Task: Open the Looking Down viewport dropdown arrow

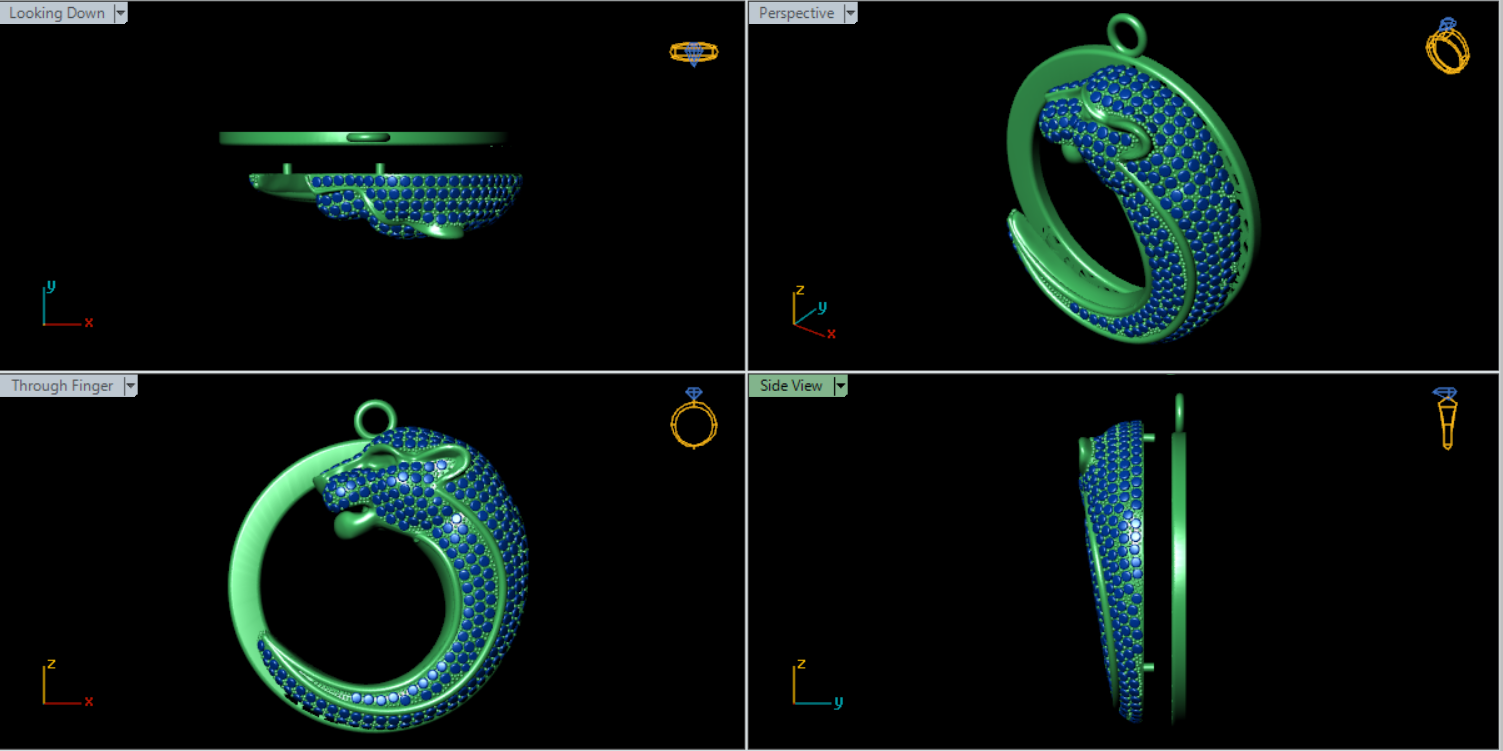Action: (x=121, y=13)
